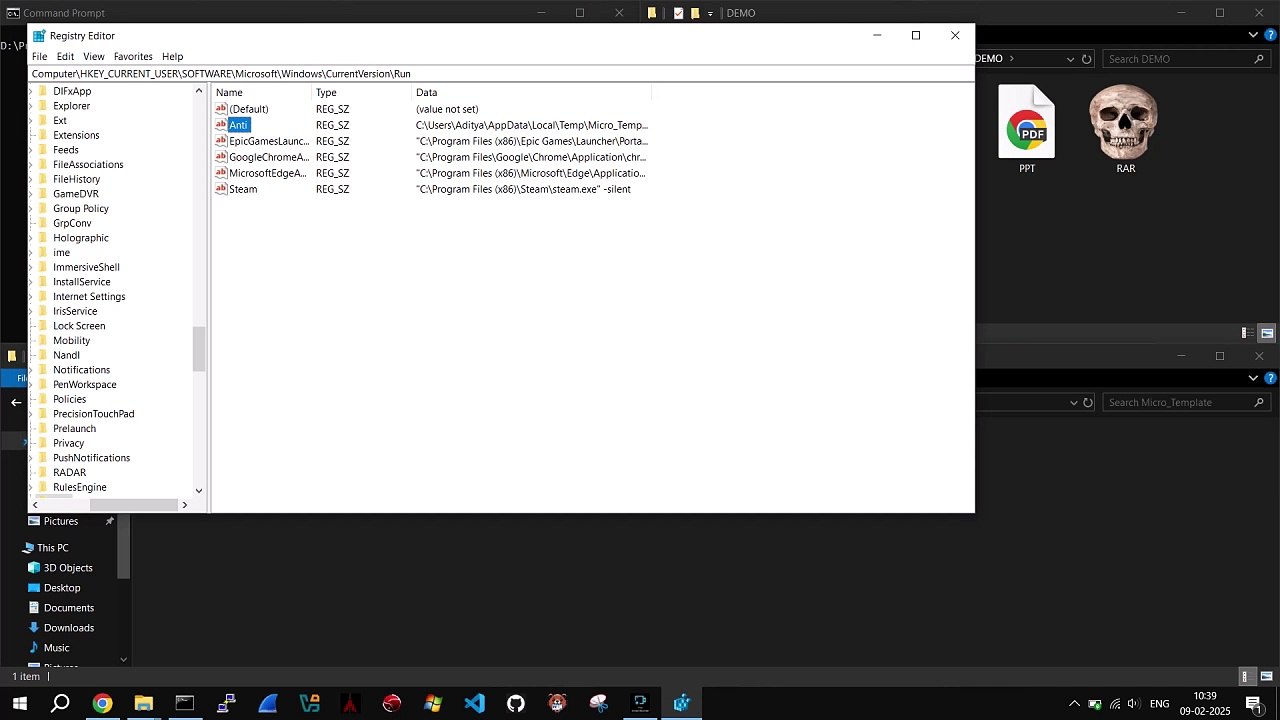Image resolution: width=1280 pixels, height=720 pixels.
Task: Expand the DIFxApp registry key
Action: [x=30, y=91]
